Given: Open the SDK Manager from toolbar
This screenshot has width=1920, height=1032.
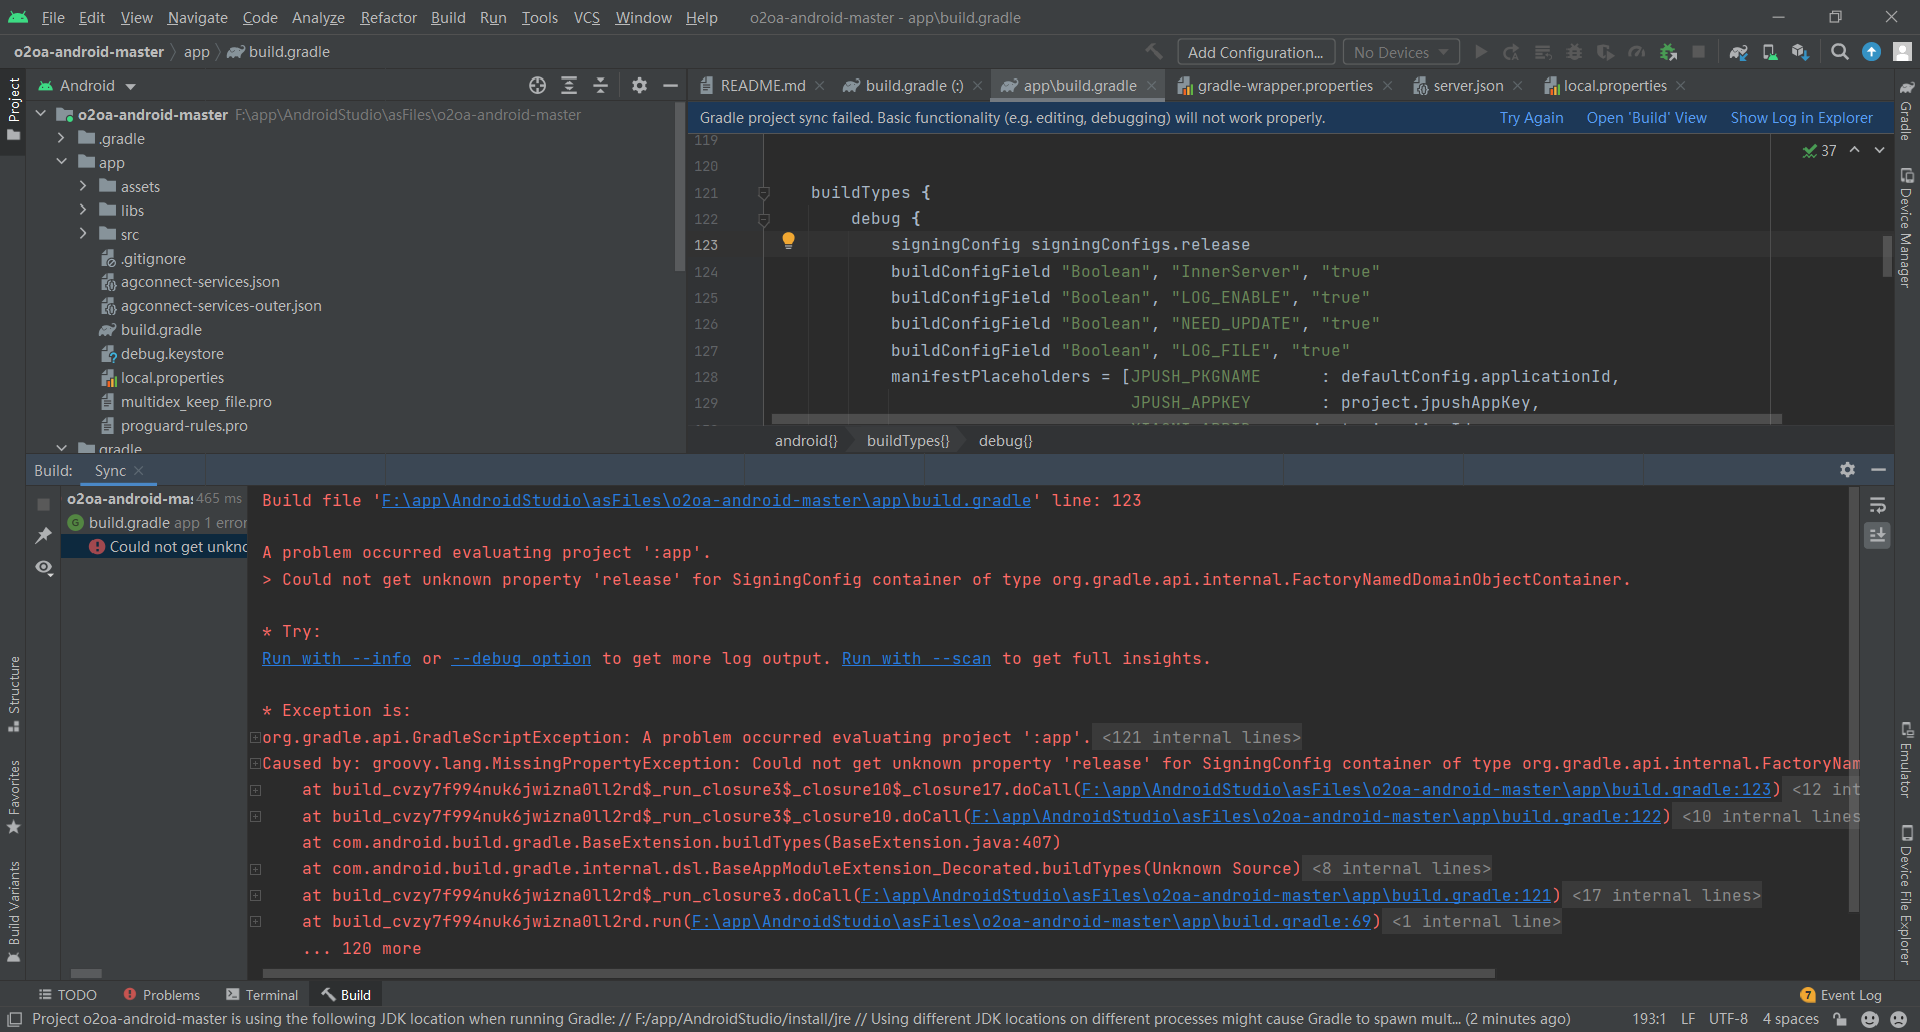Looking at the screenshot, I should (1800, 52).
